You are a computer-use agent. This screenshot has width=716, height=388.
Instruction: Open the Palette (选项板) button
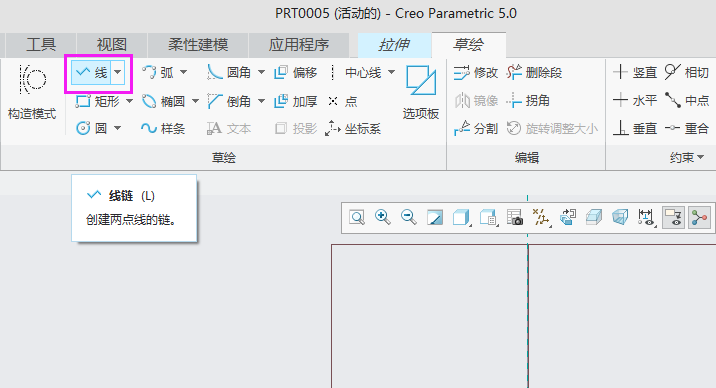(x=421, y=92)
